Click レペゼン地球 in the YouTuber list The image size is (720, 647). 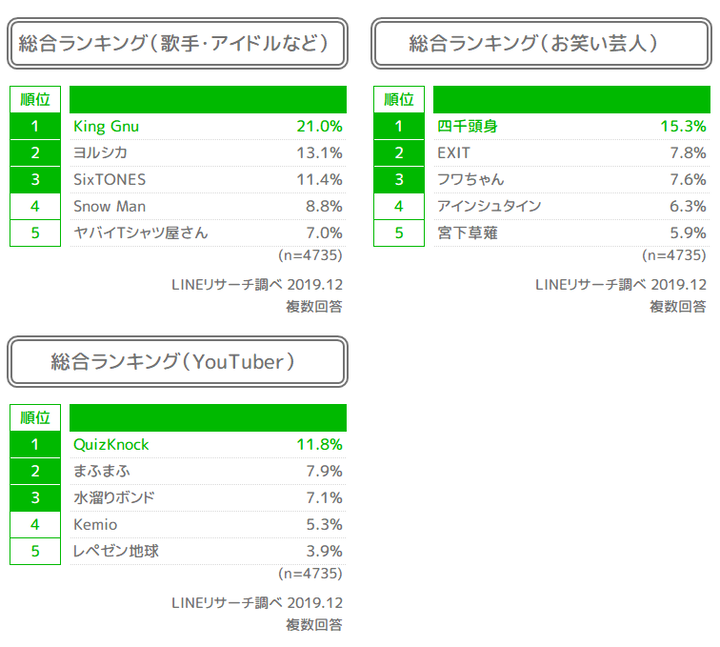(116, 551)
